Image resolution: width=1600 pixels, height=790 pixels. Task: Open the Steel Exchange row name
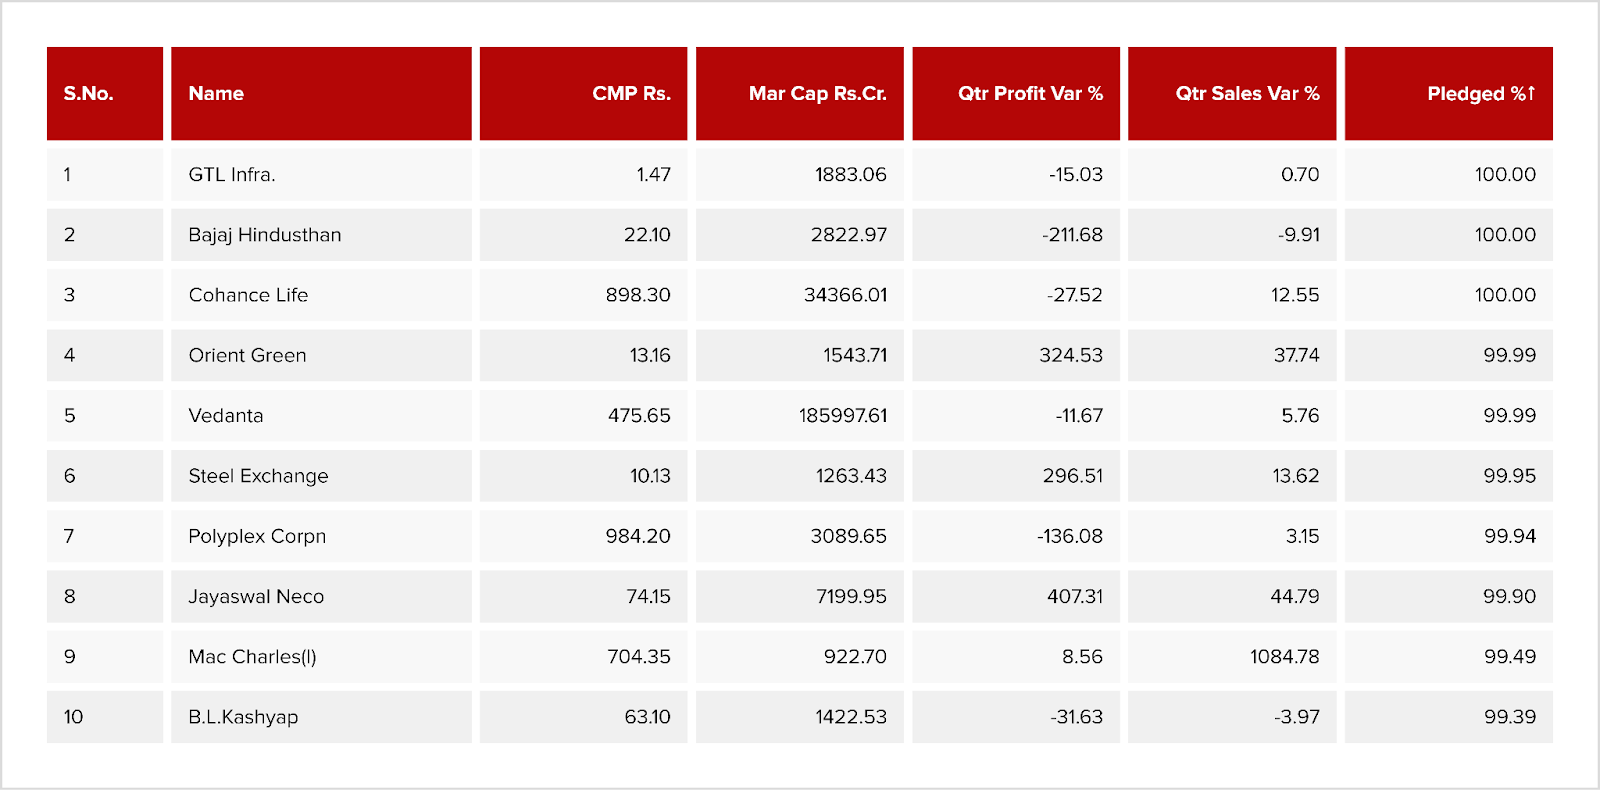[x=258, y=476]
